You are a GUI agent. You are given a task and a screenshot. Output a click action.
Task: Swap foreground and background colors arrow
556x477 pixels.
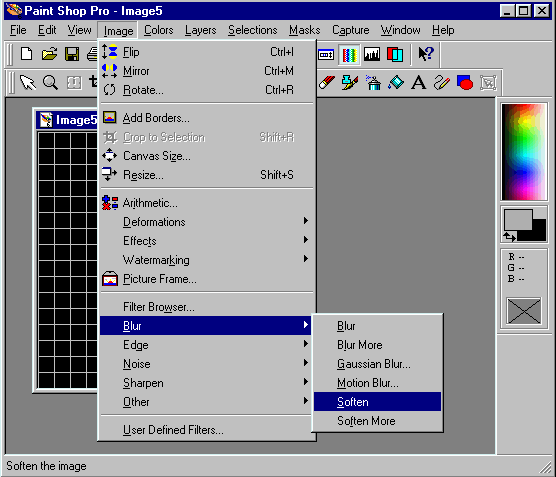[510, 237]
